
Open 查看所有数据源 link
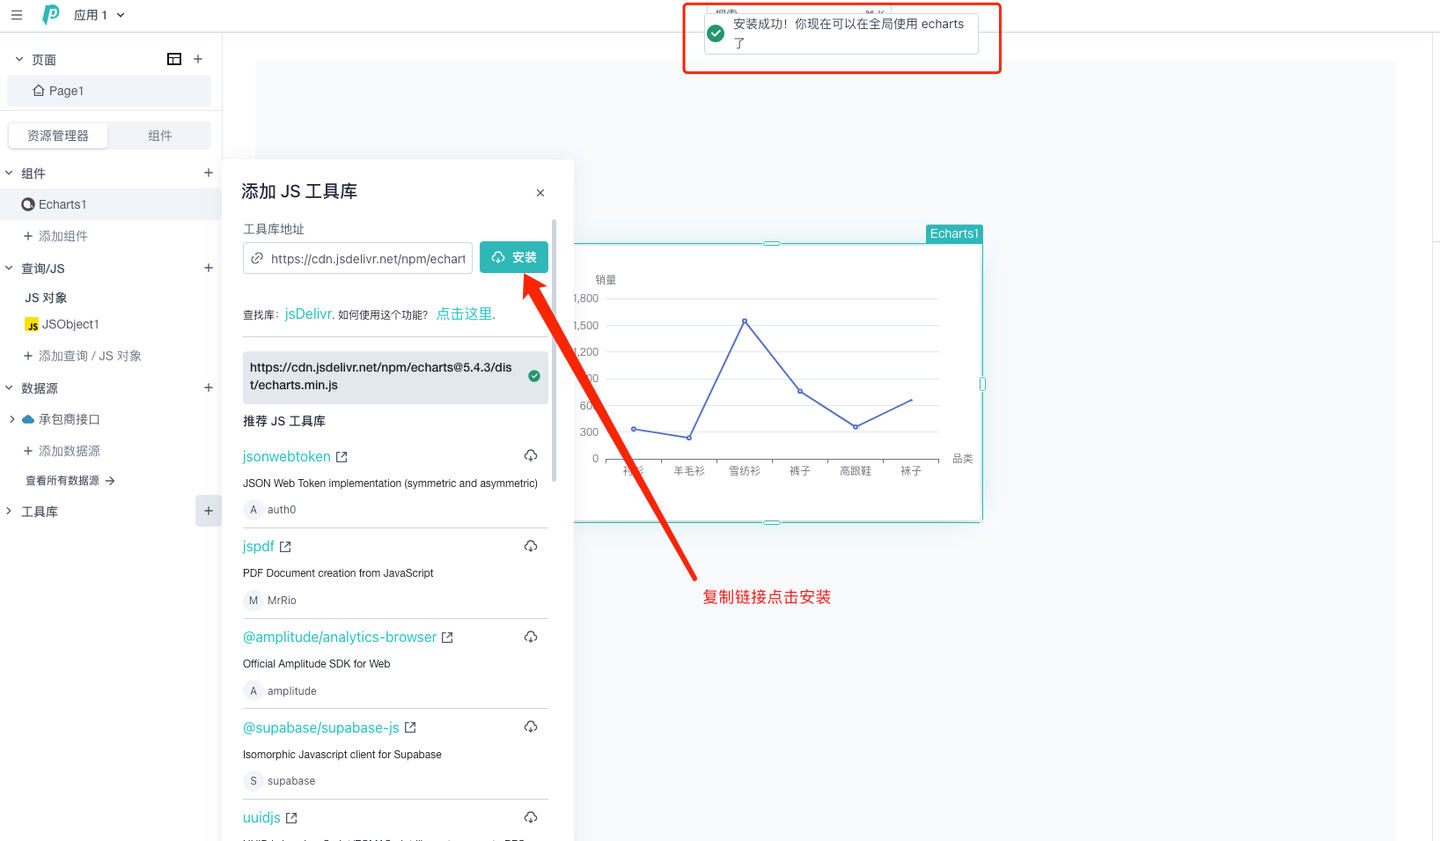click(70, 481)
